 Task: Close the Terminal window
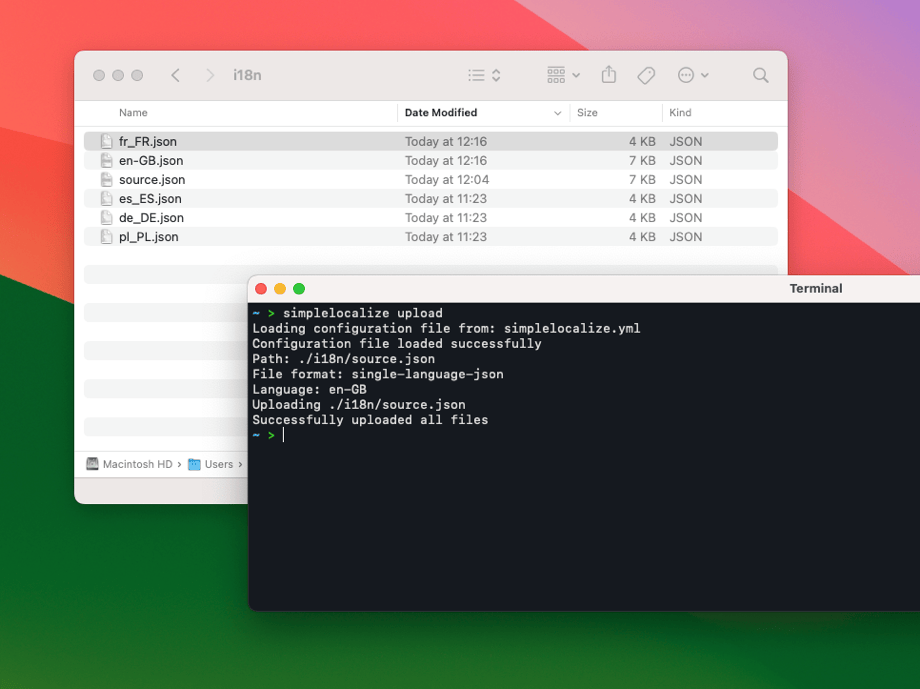(x=261, y=289)
